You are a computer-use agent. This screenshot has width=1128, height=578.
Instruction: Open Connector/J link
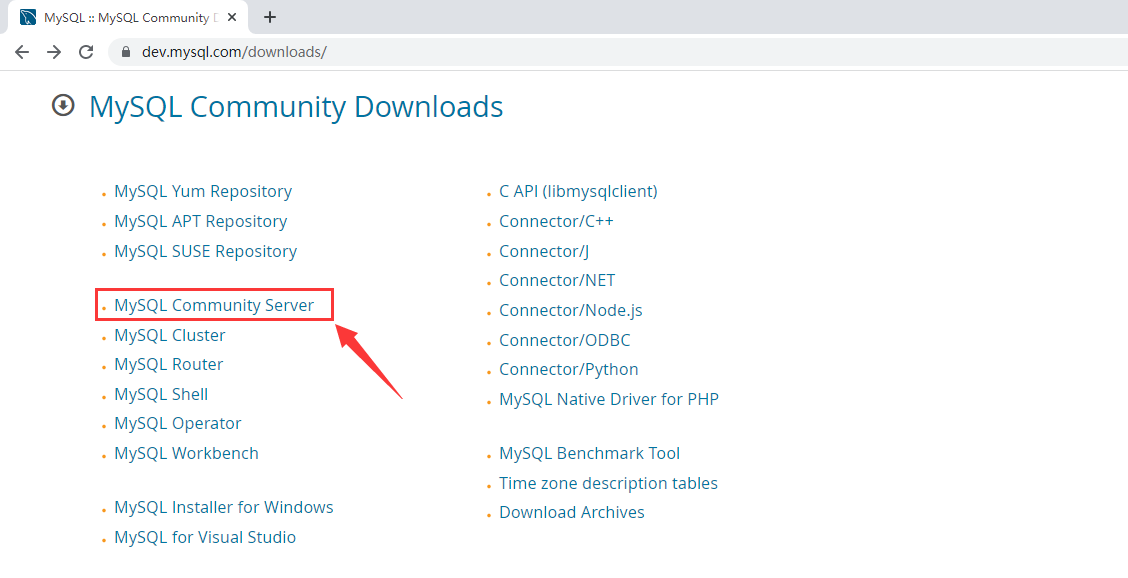pyautogui.click(x=545, y=251)
